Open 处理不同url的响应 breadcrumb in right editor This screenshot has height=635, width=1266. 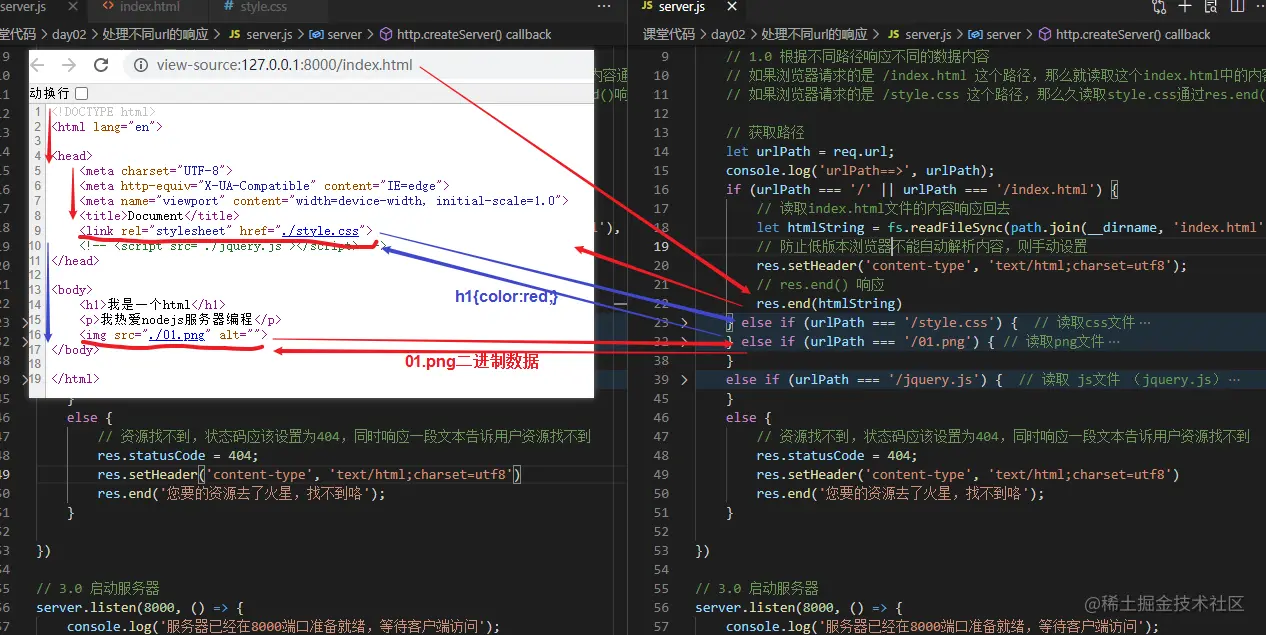click(814, 34)
